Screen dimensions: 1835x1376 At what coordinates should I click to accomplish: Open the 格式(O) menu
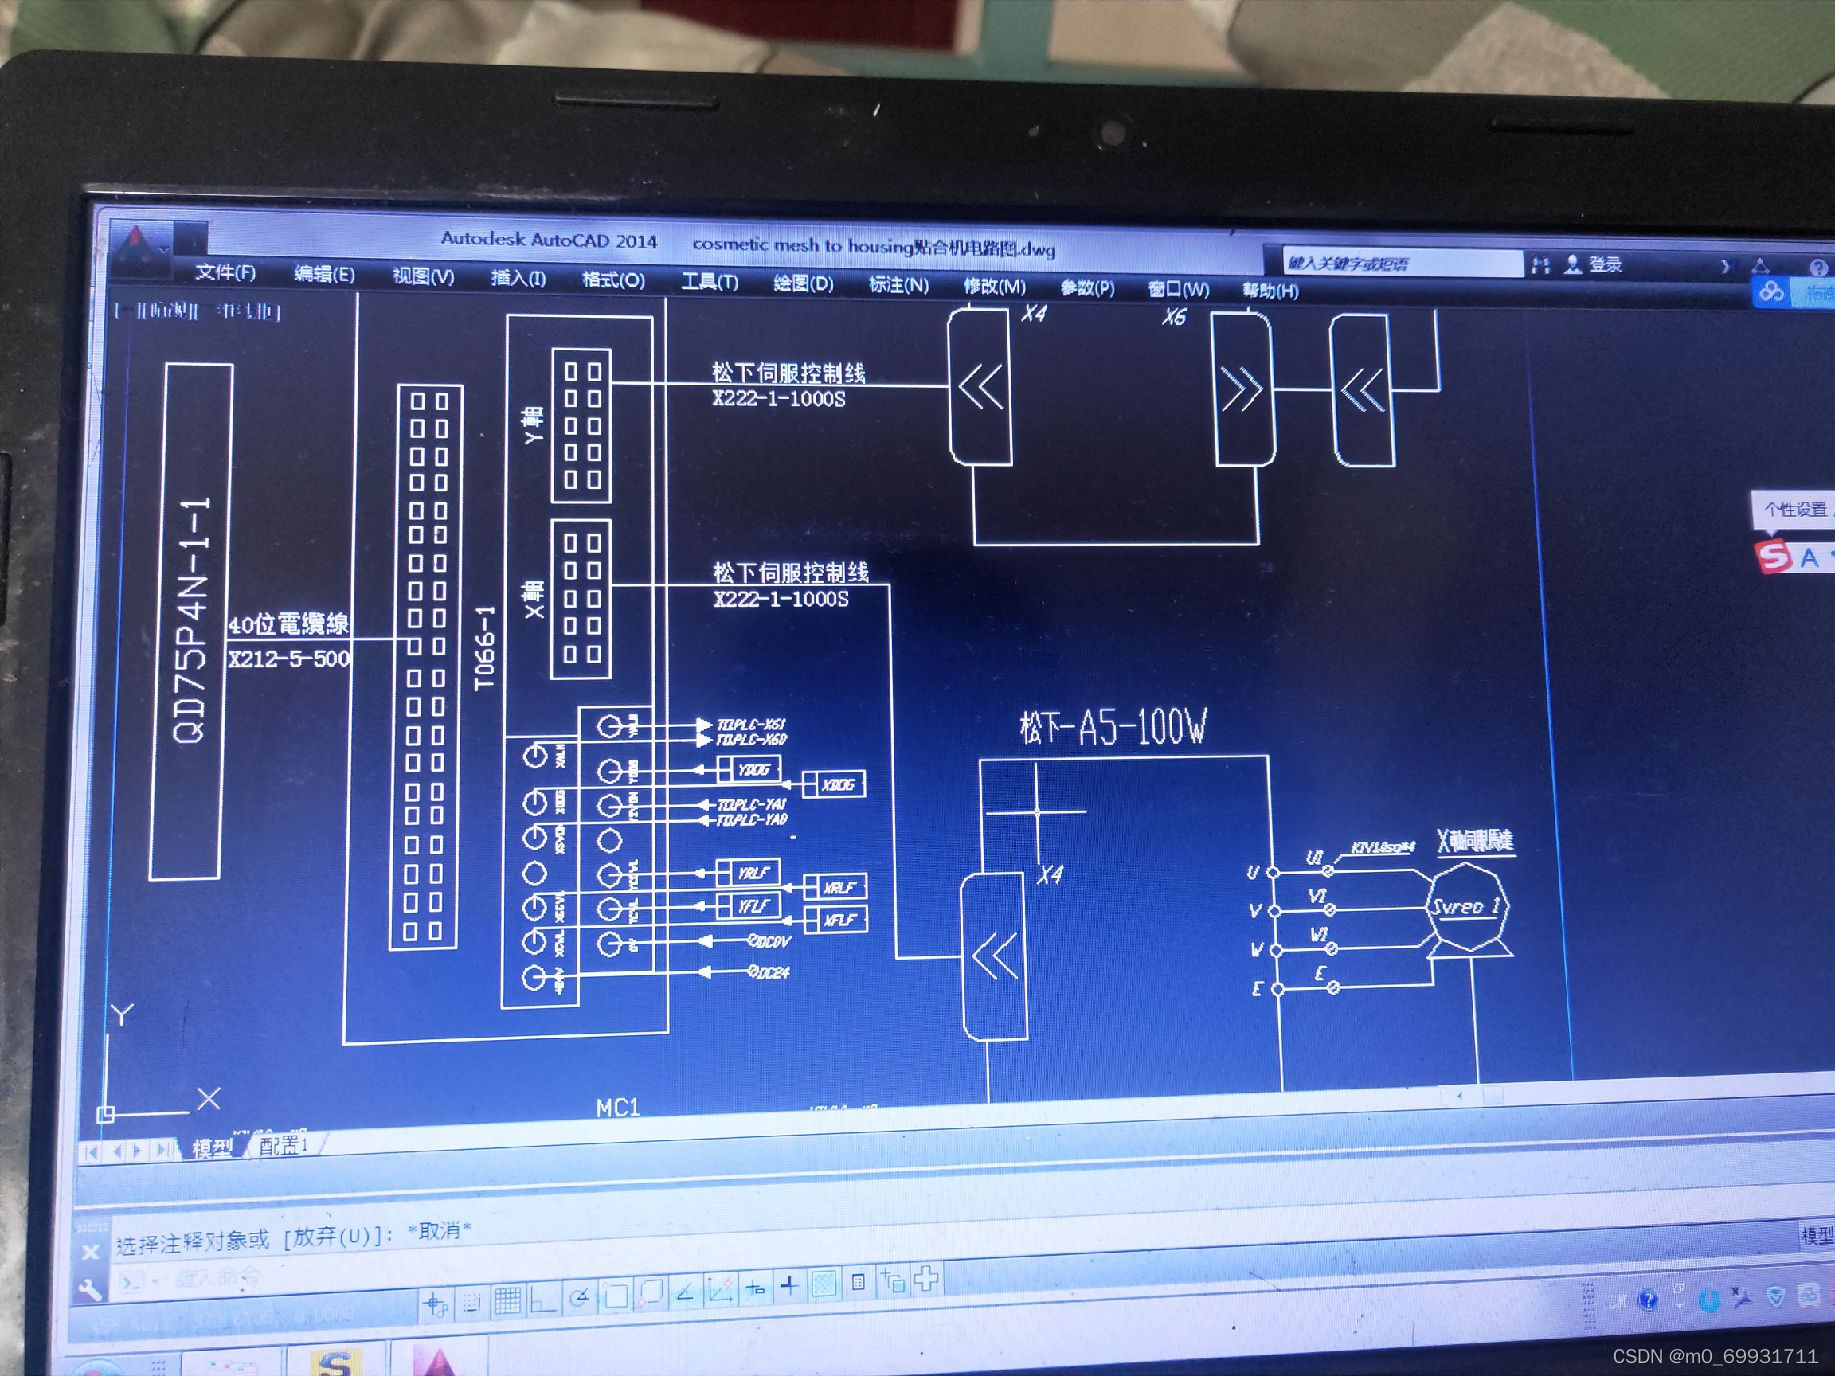coord(613,280)
